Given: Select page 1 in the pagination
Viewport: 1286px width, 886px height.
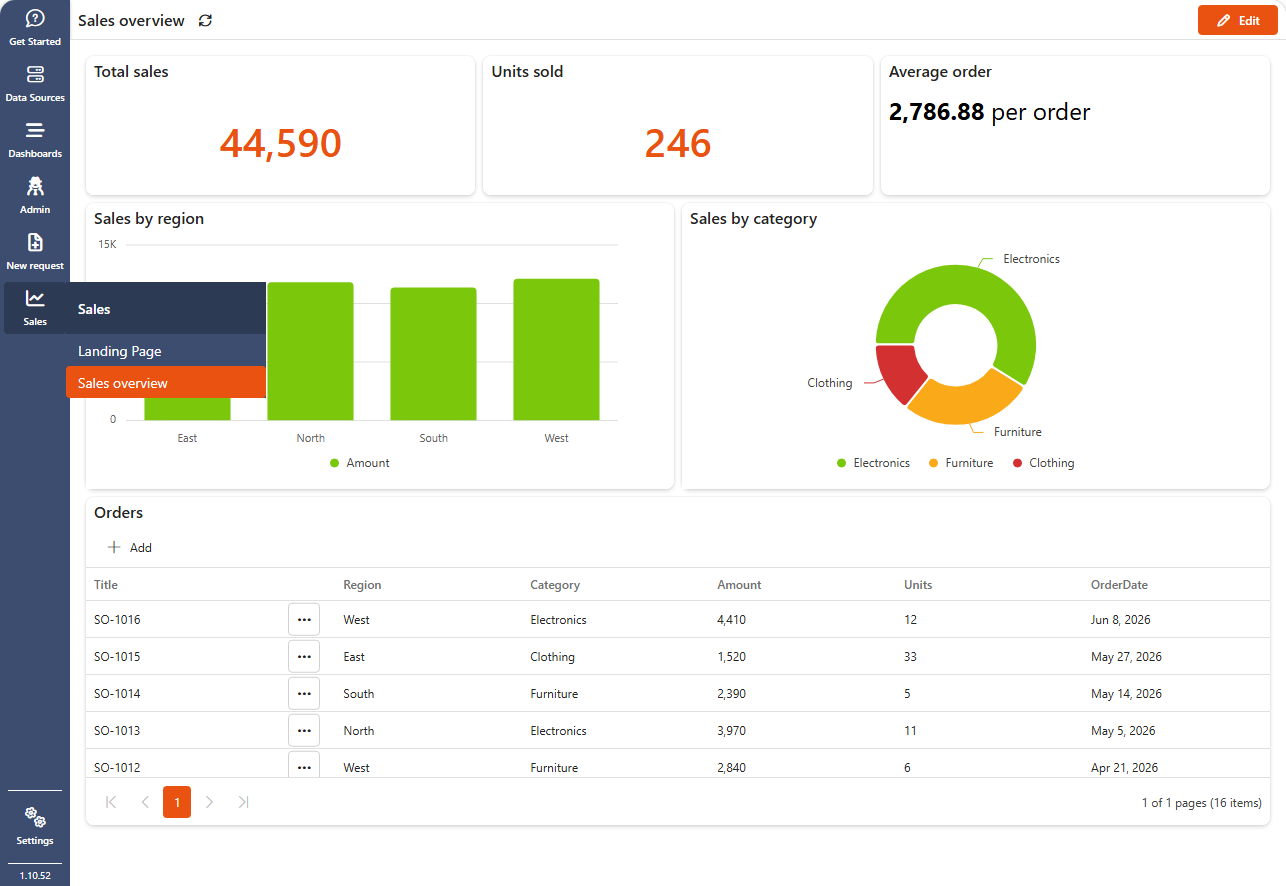Looking at the screenshot, I should pos(177,802).
